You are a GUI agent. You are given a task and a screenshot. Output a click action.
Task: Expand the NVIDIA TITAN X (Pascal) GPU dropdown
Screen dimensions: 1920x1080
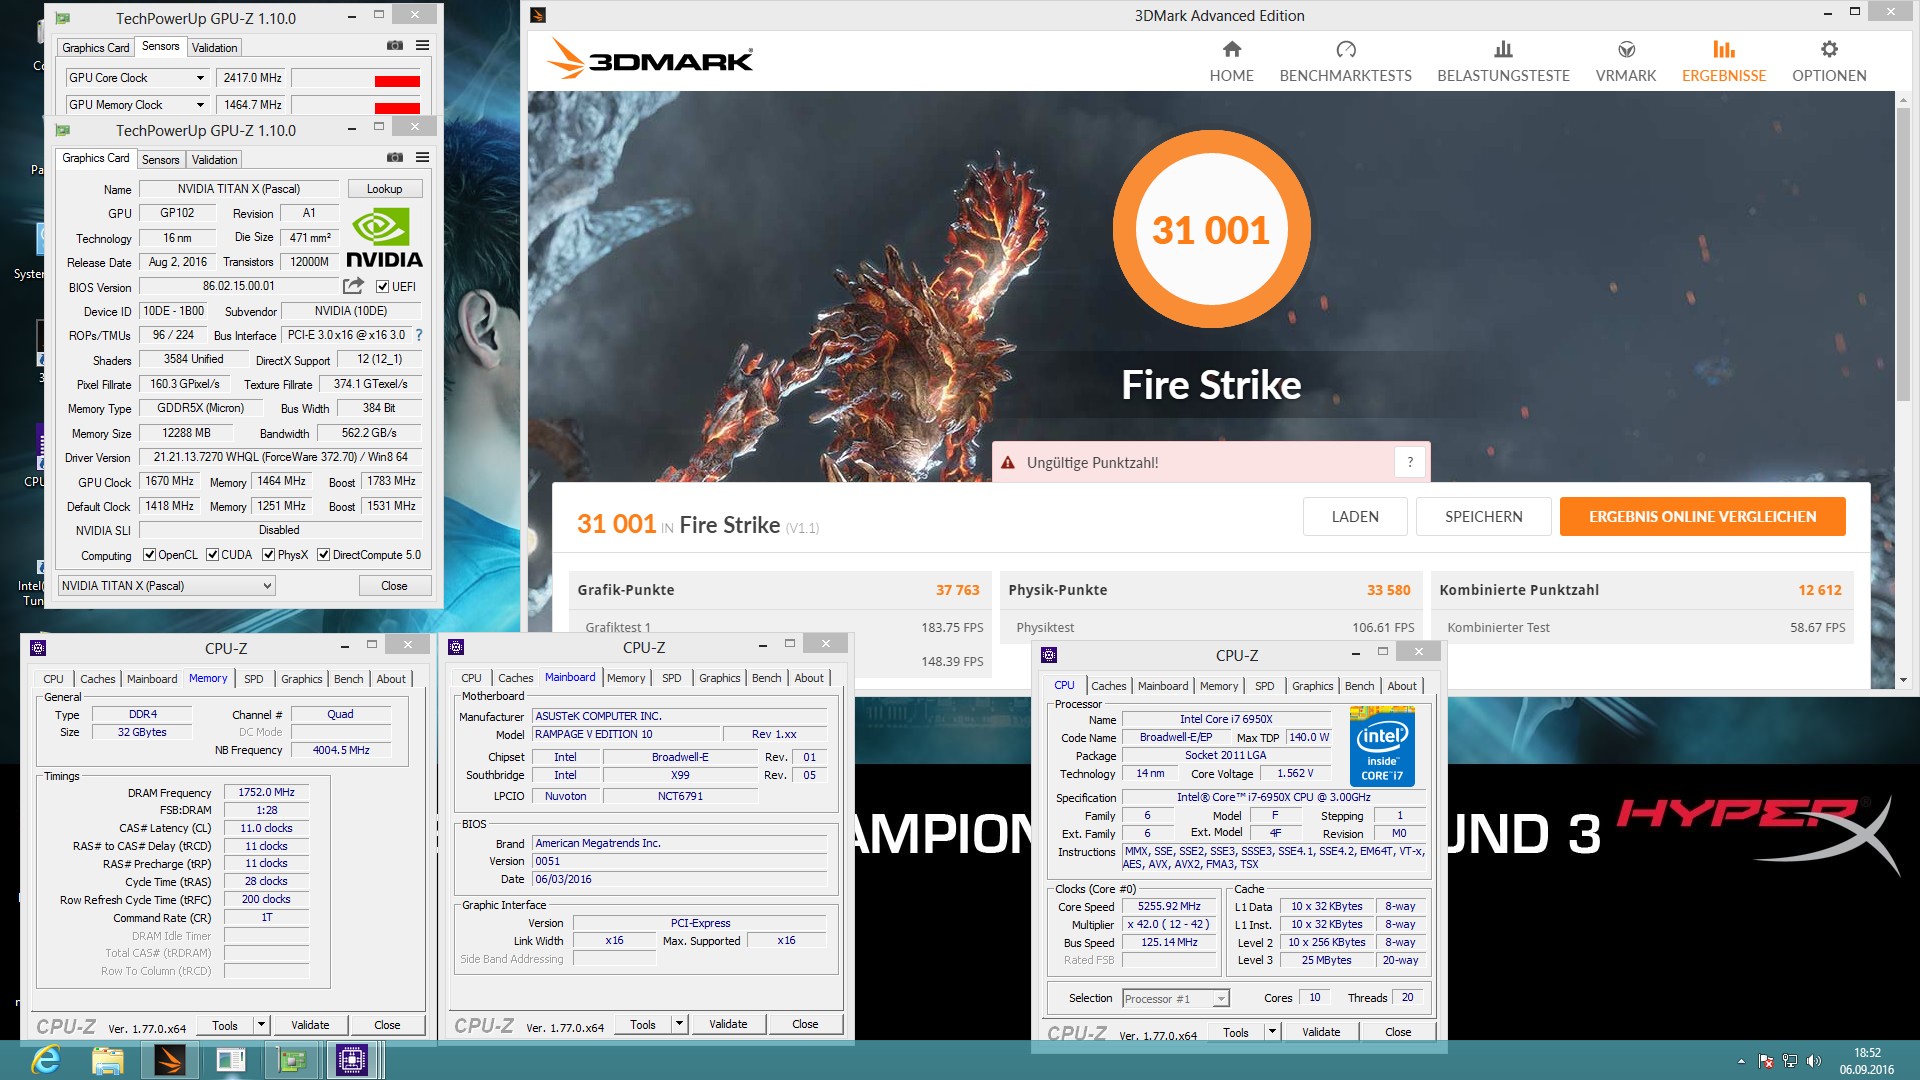tap(267, 586)
